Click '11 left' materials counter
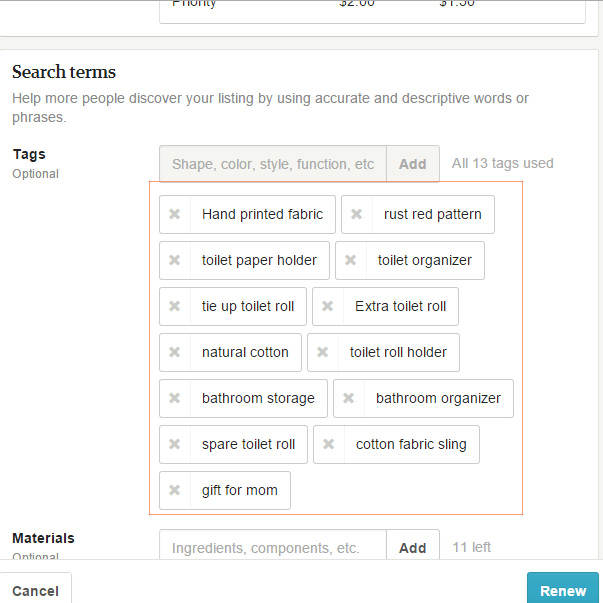The width and height of the screenshot is (603, 603). coord(471,547)
